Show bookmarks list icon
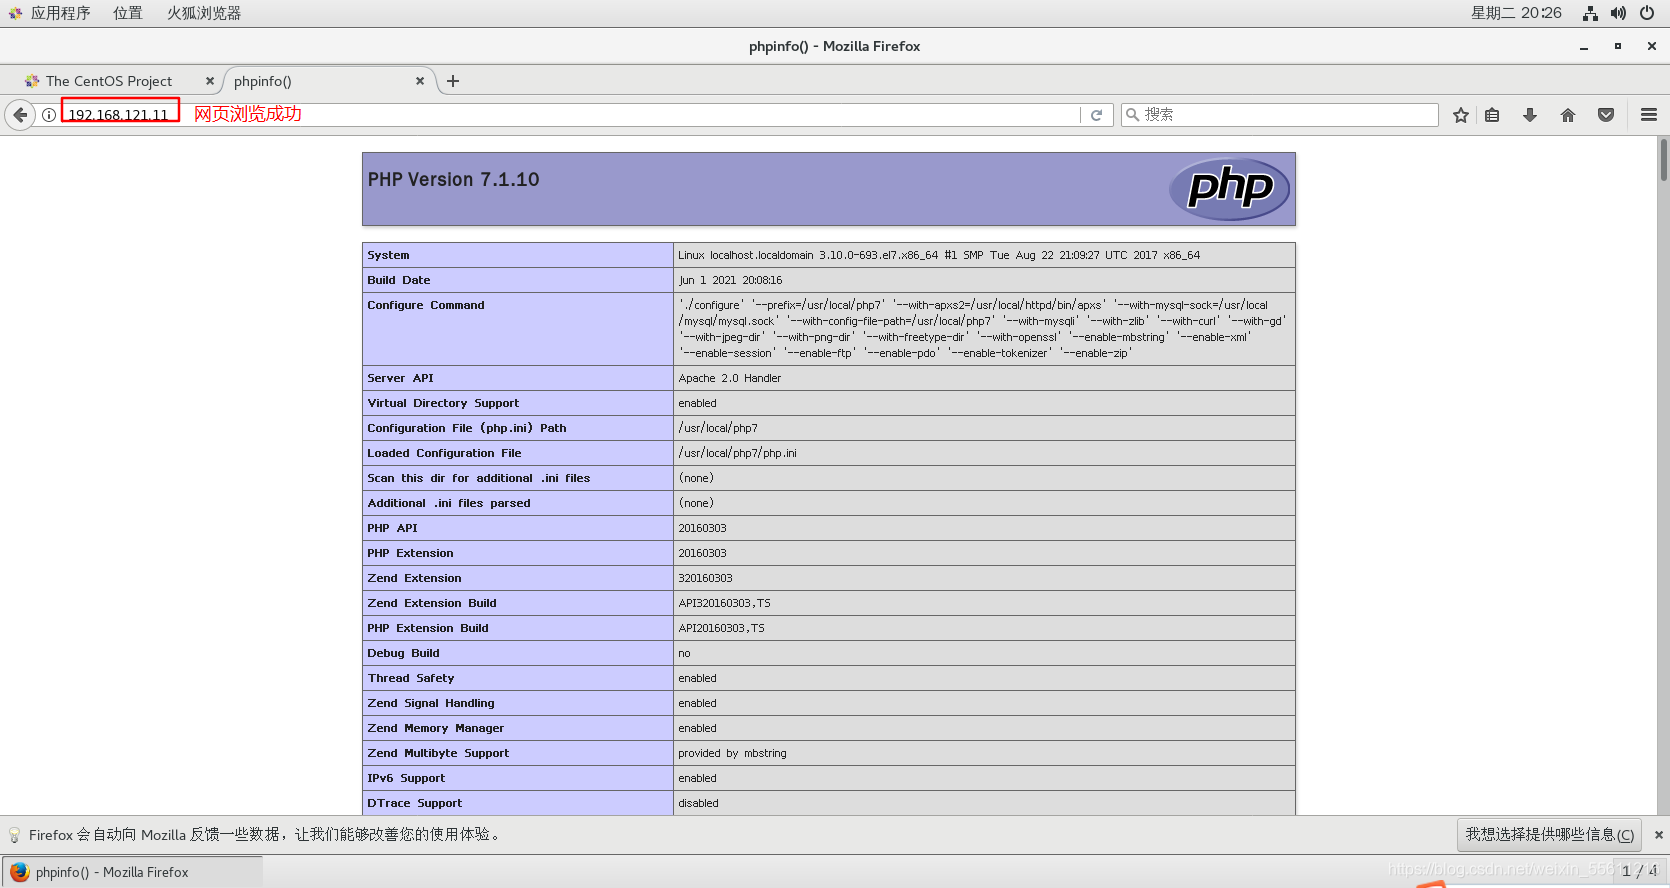This screenshot has width=1670, height=888. (1492, 115)
